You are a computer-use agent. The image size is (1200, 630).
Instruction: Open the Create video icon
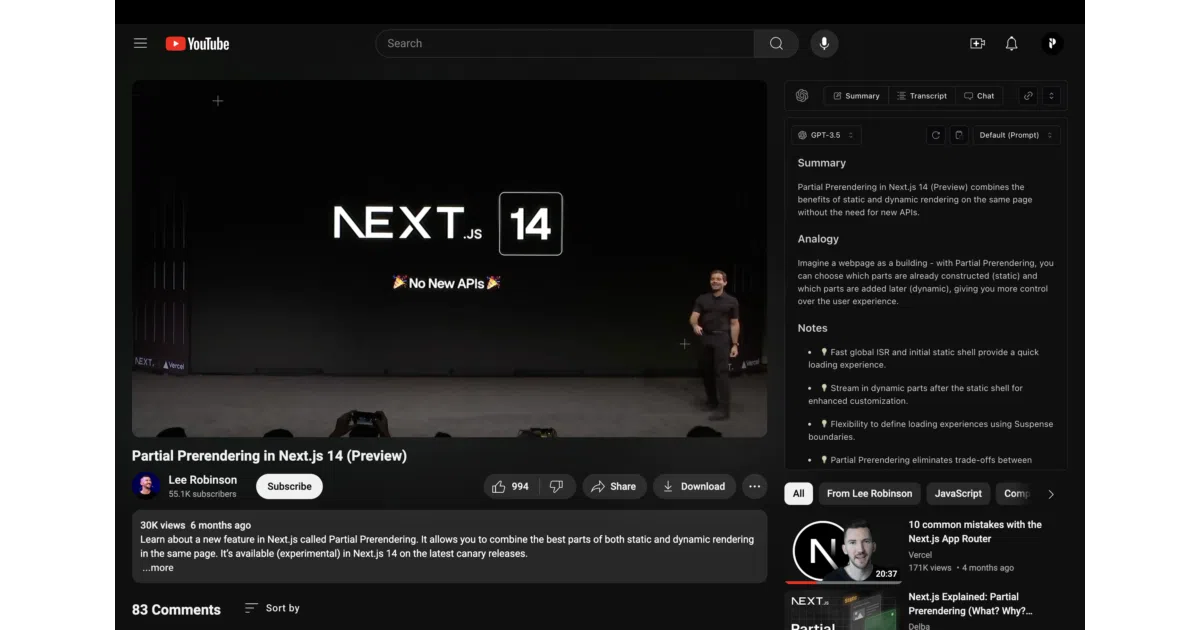[x=978, y=43]
